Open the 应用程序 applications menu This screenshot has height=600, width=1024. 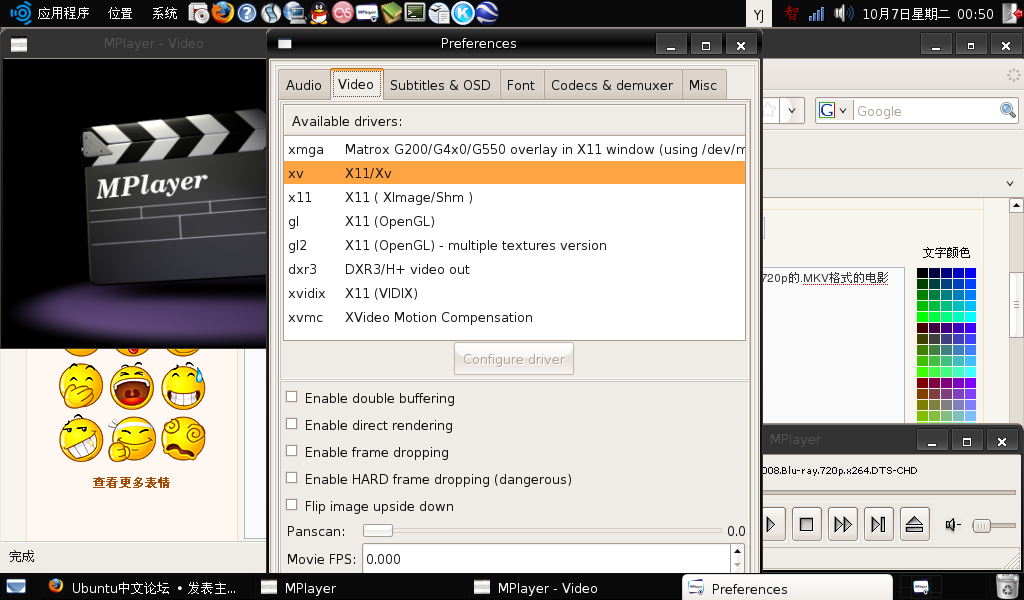[x=63, y=13]
